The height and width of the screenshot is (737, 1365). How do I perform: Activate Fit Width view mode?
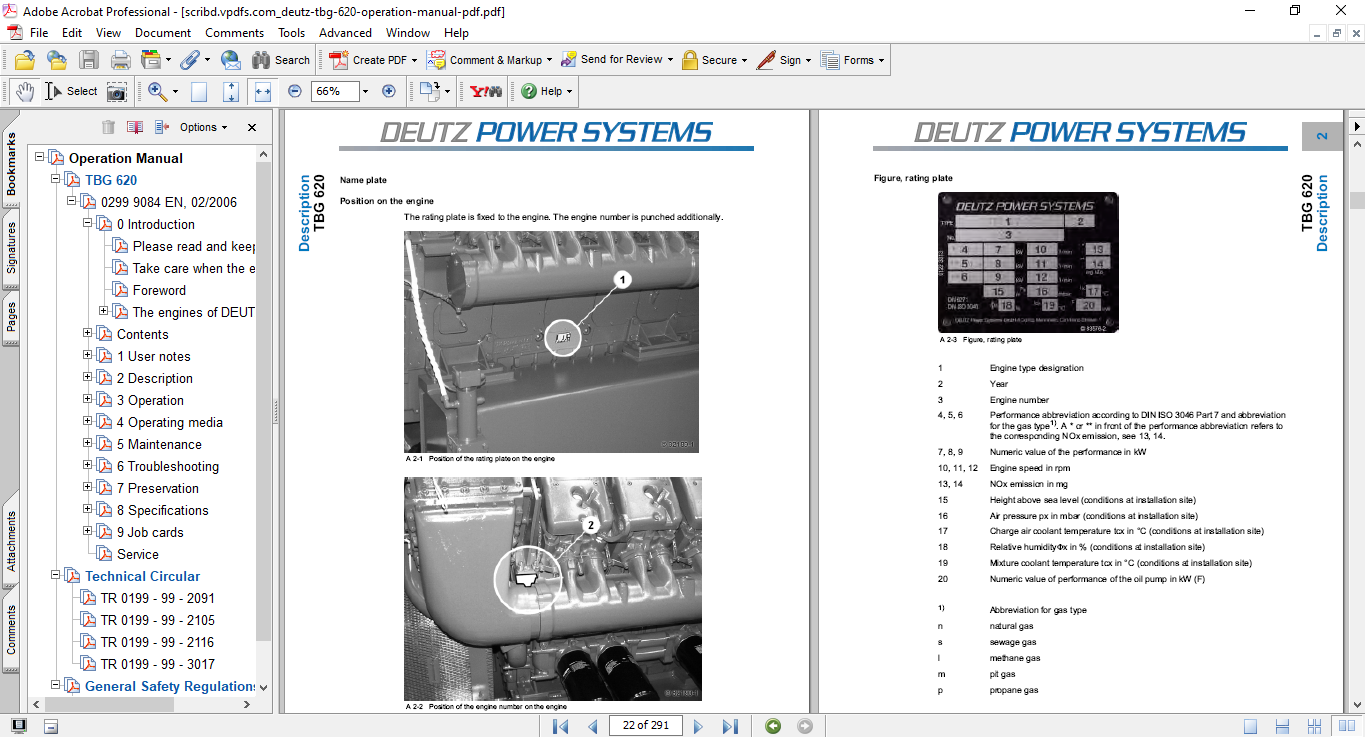click(262, 91)
